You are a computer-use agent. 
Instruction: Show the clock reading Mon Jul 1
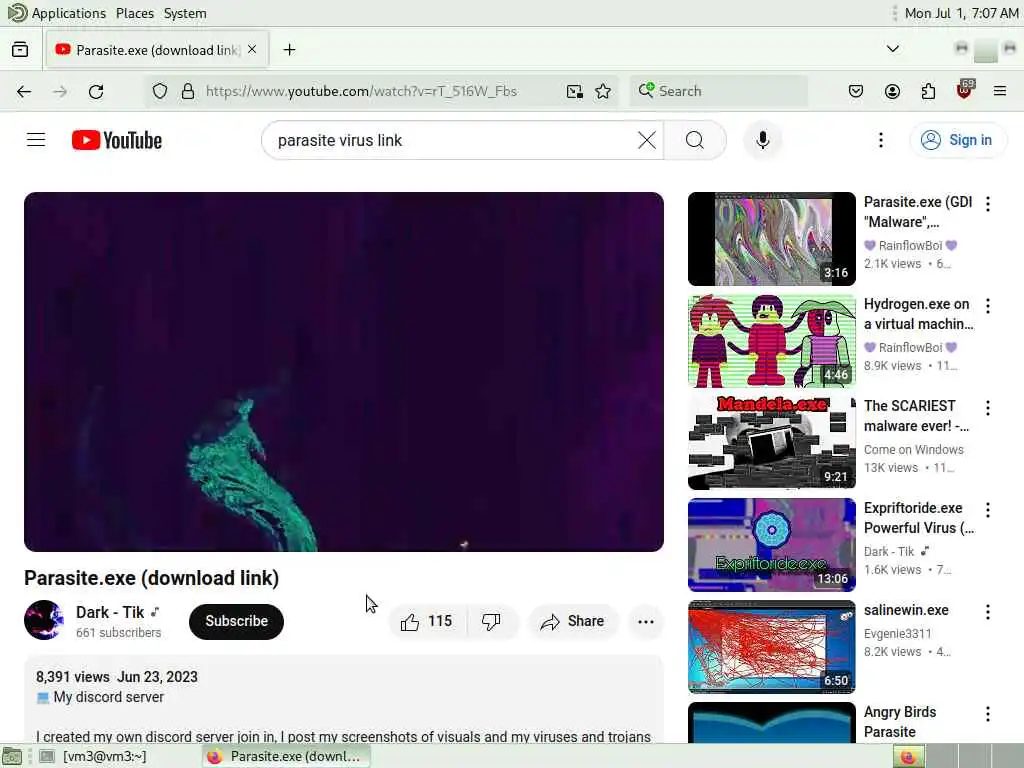click(x=961, y=13)
